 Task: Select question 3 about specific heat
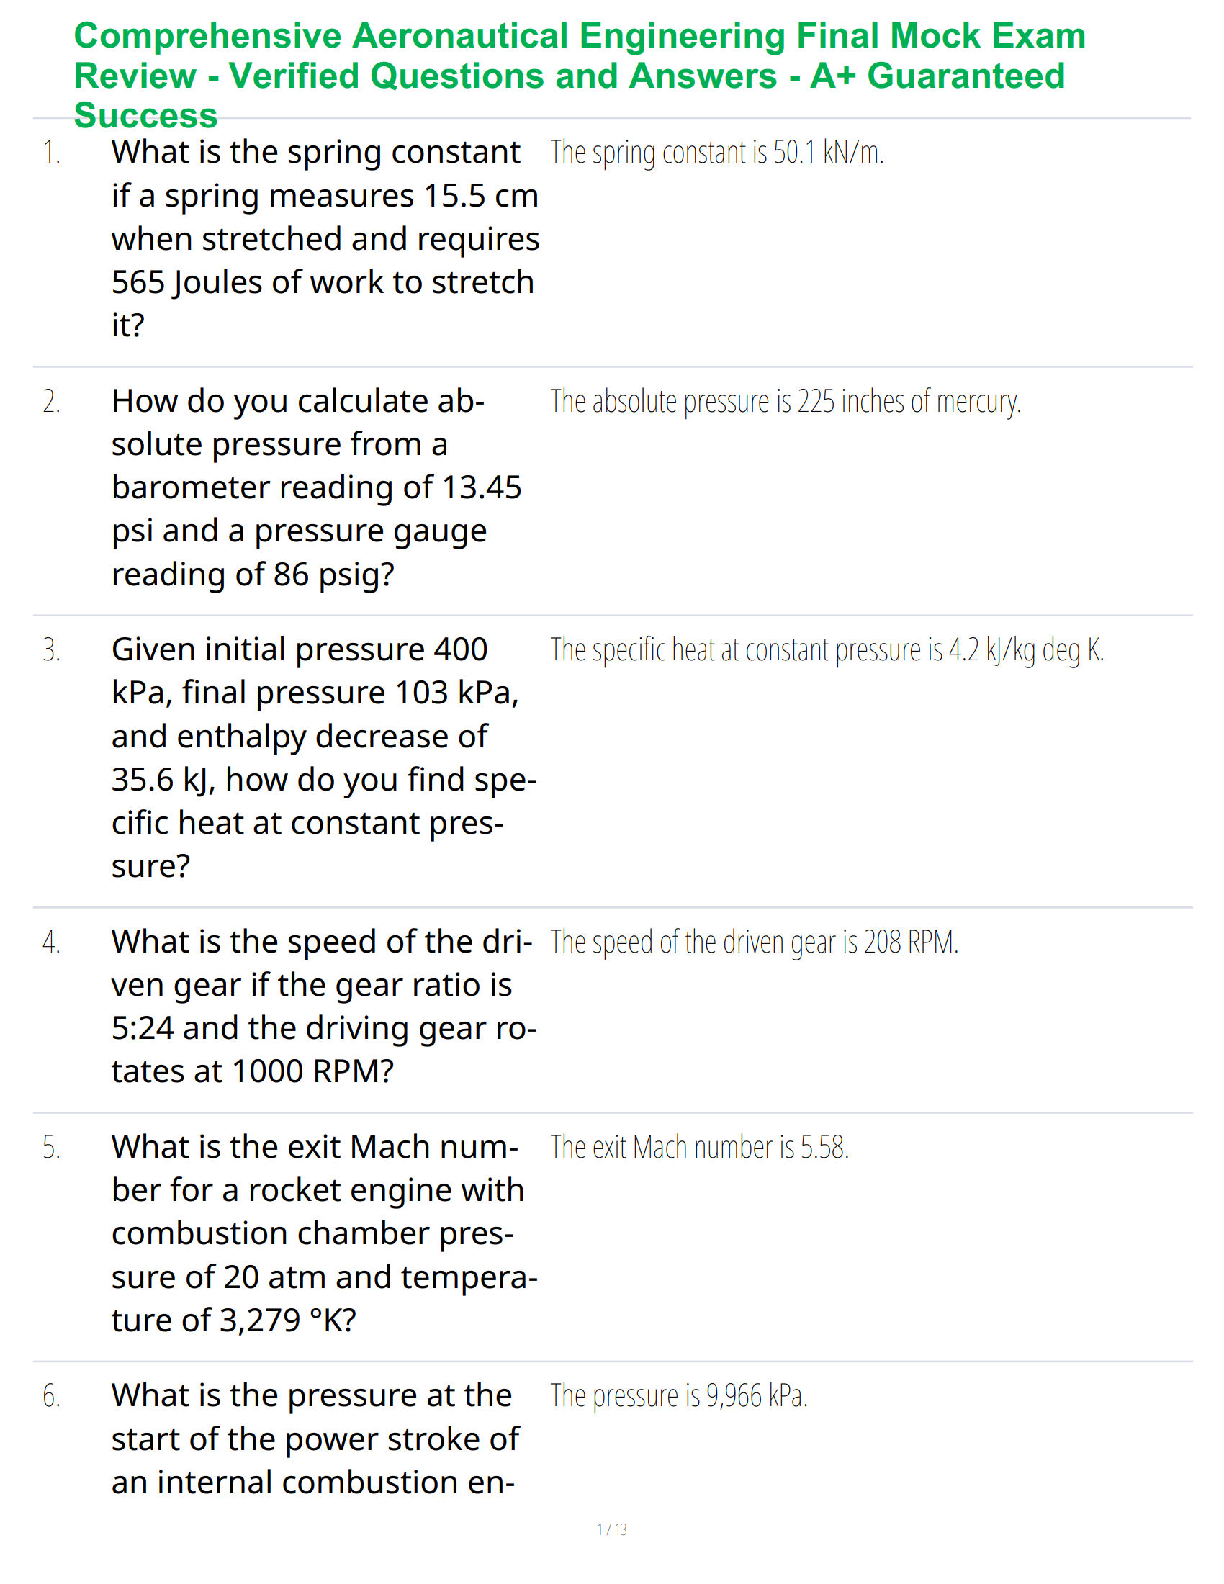[x=324, y=757]
